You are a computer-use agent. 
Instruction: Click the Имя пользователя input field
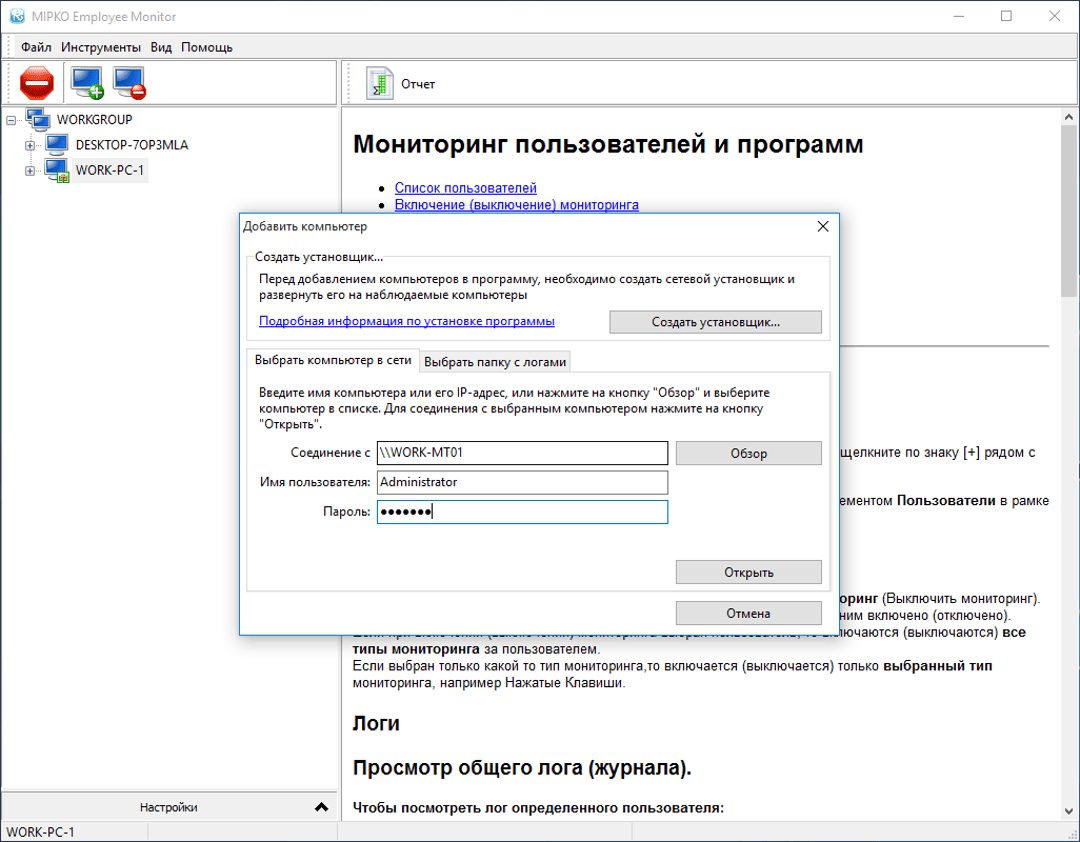click(x=521, y=482)
